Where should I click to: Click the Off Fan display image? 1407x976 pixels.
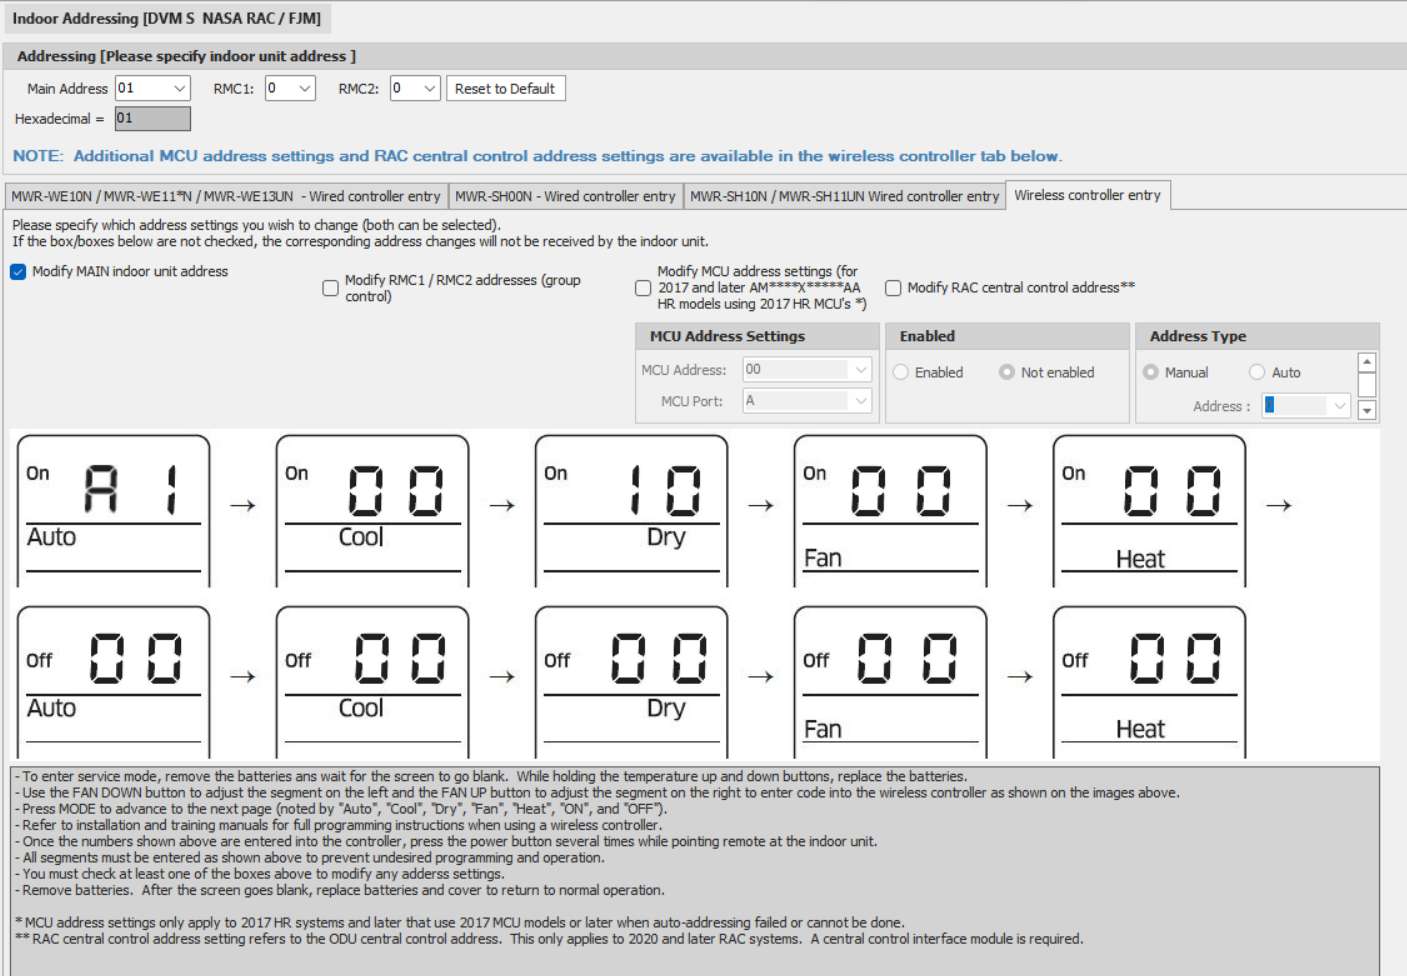coord(890,681)
